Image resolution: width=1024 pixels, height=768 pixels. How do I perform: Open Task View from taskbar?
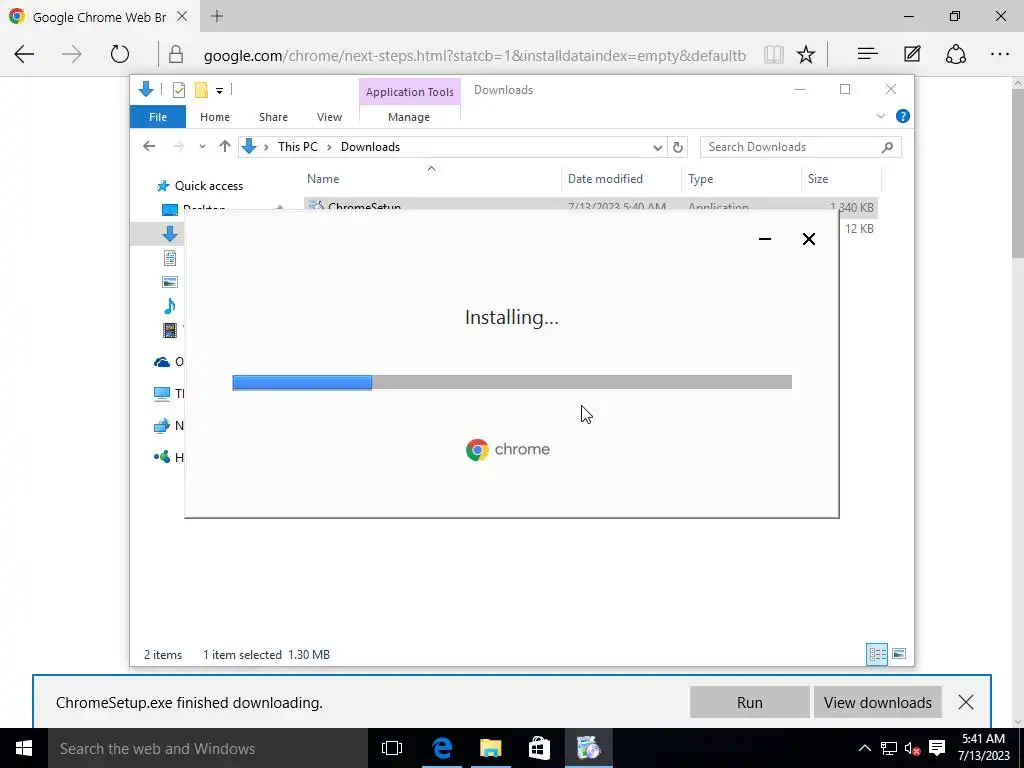[392, 748]
